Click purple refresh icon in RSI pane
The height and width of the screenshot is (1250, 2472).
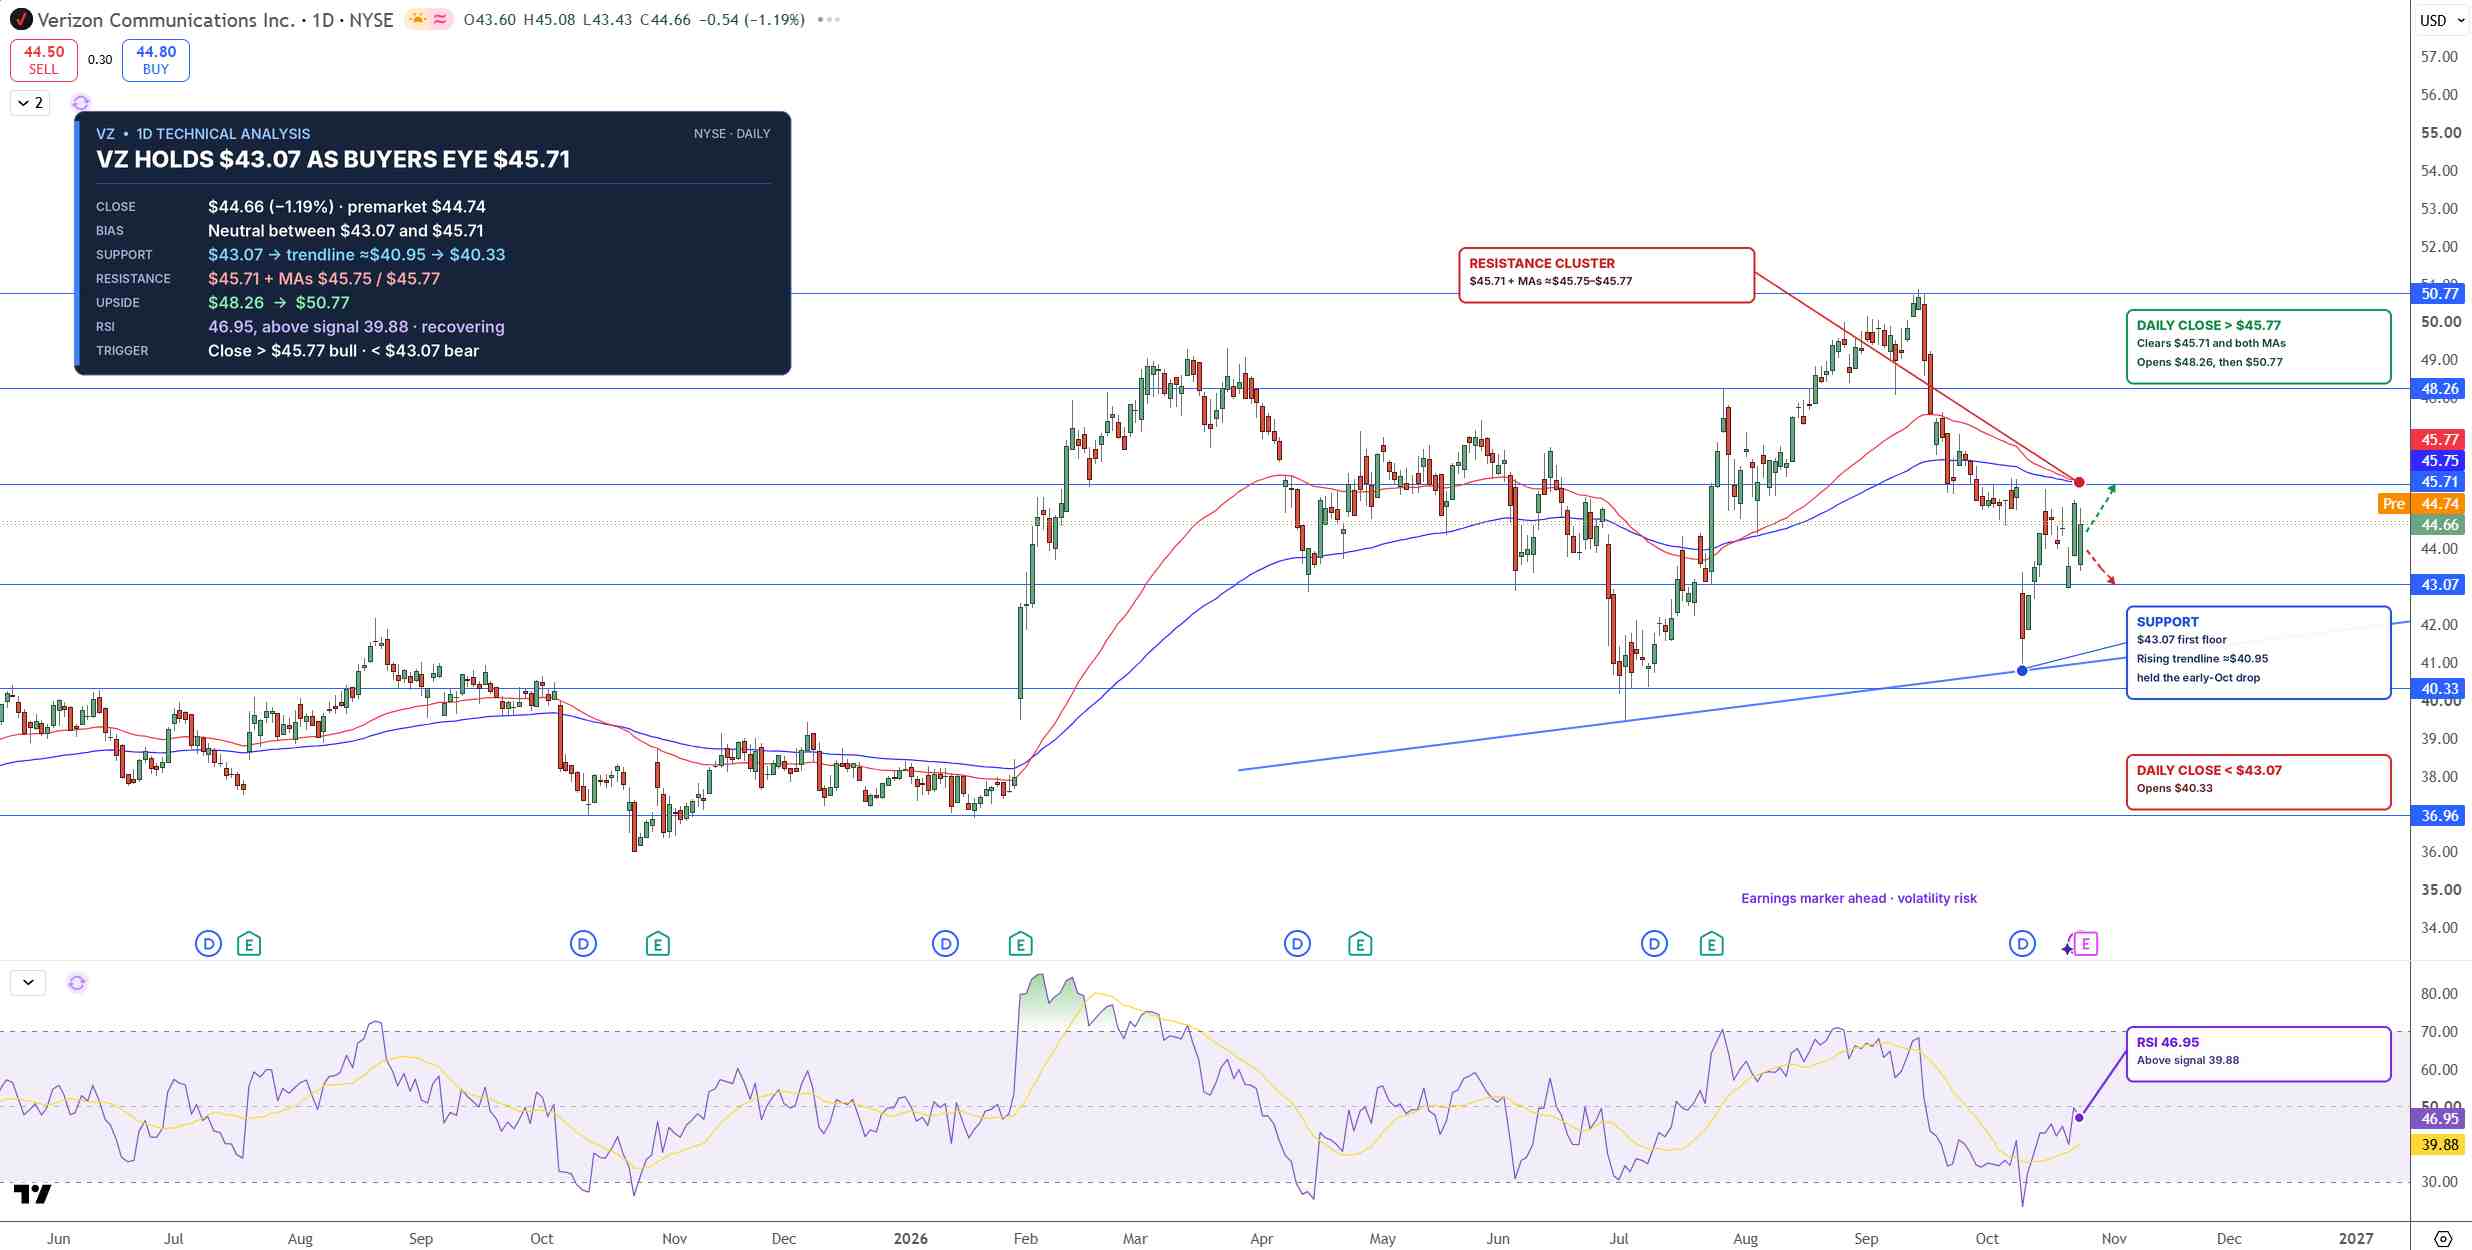77,982
